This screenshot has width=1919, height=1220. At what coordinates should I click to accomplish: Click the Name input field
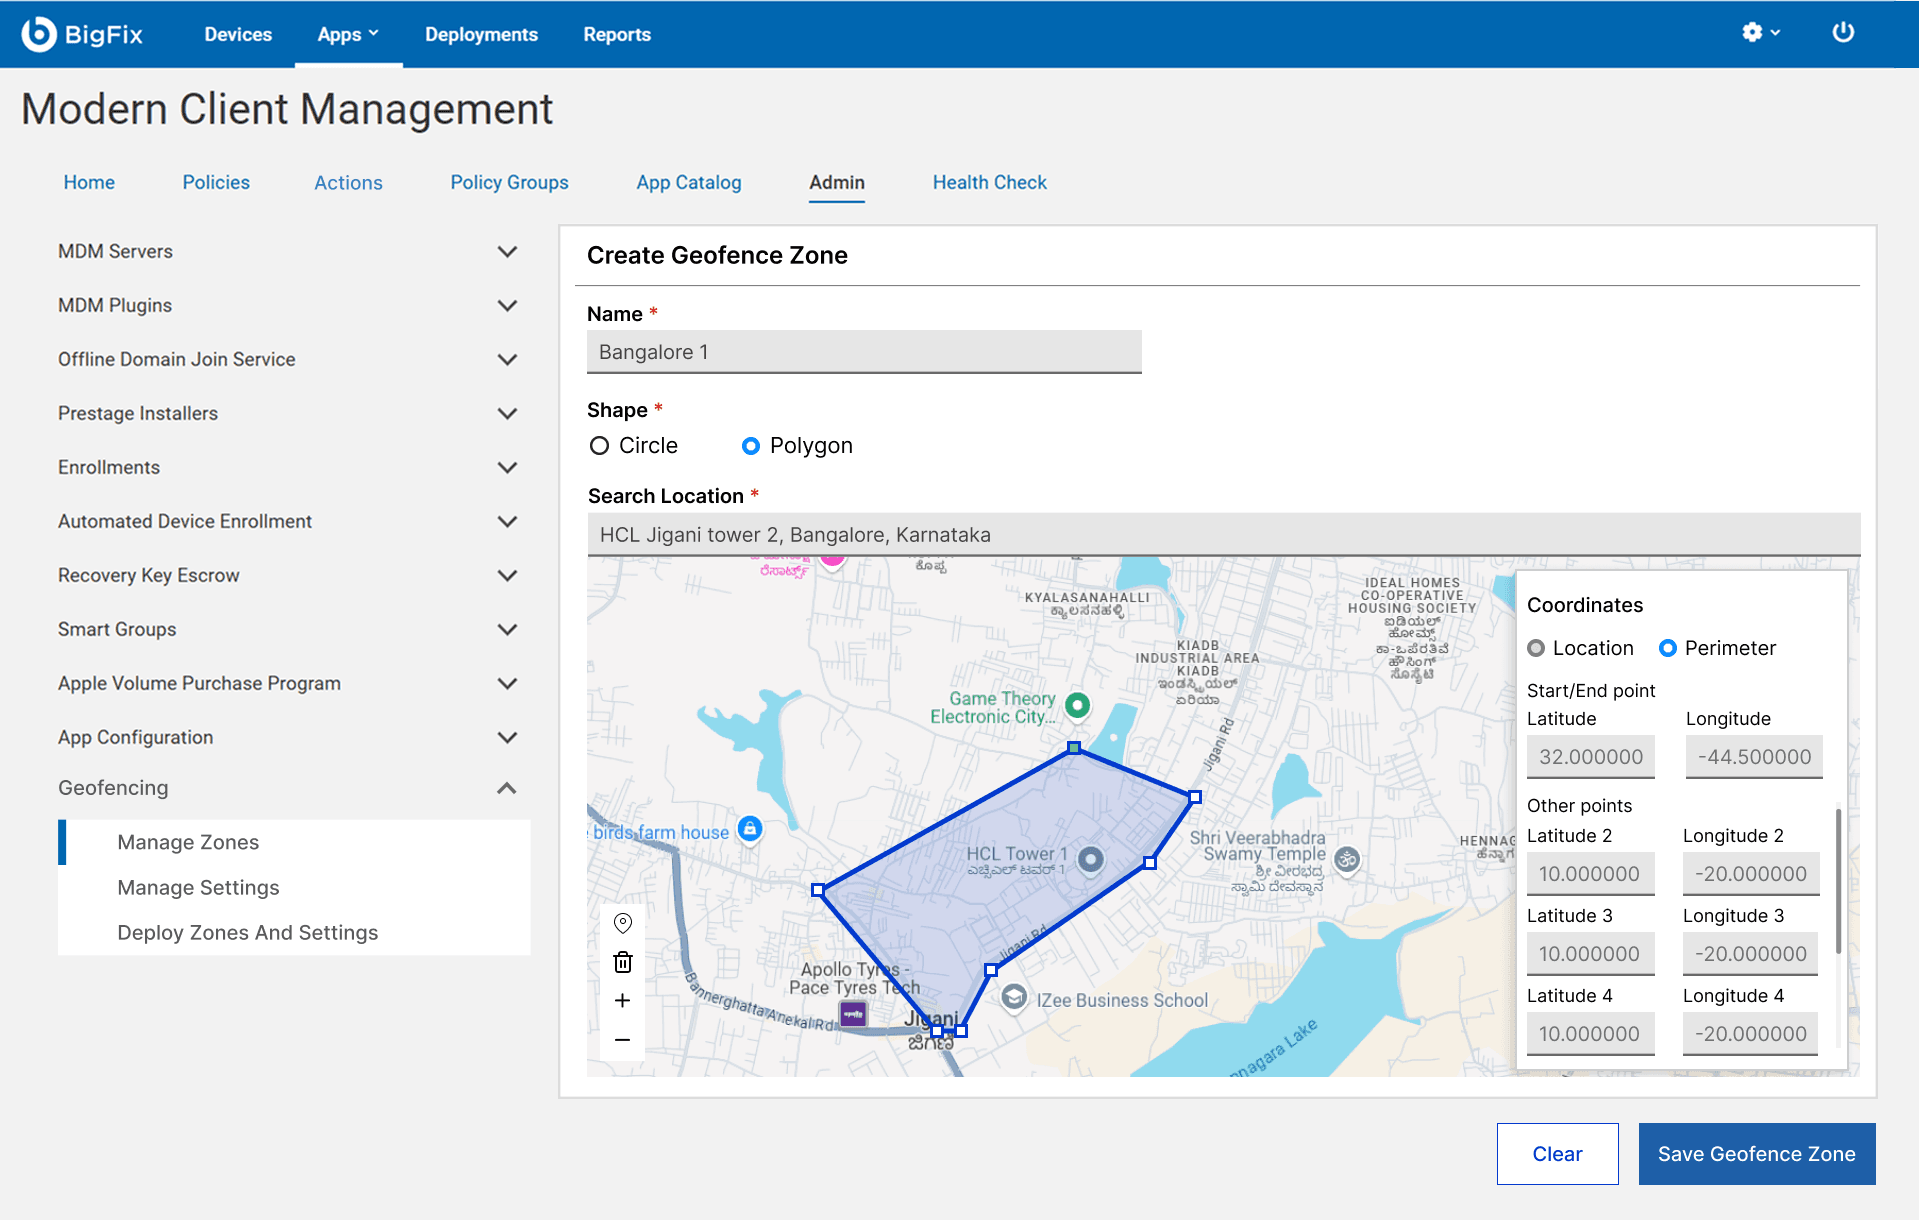[864, 352]
